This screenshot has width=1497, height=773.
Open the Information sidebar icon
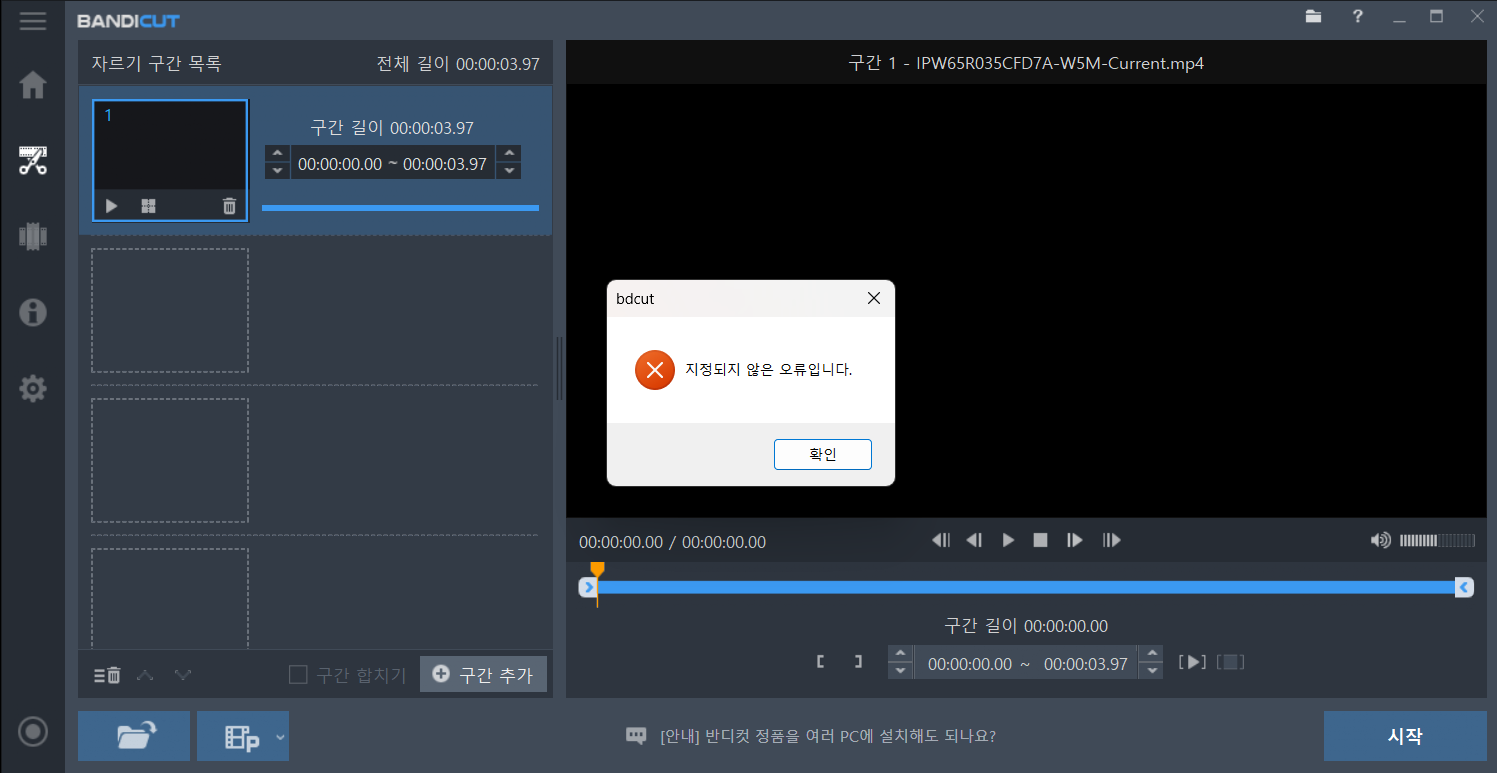click(x=33, y=312)
